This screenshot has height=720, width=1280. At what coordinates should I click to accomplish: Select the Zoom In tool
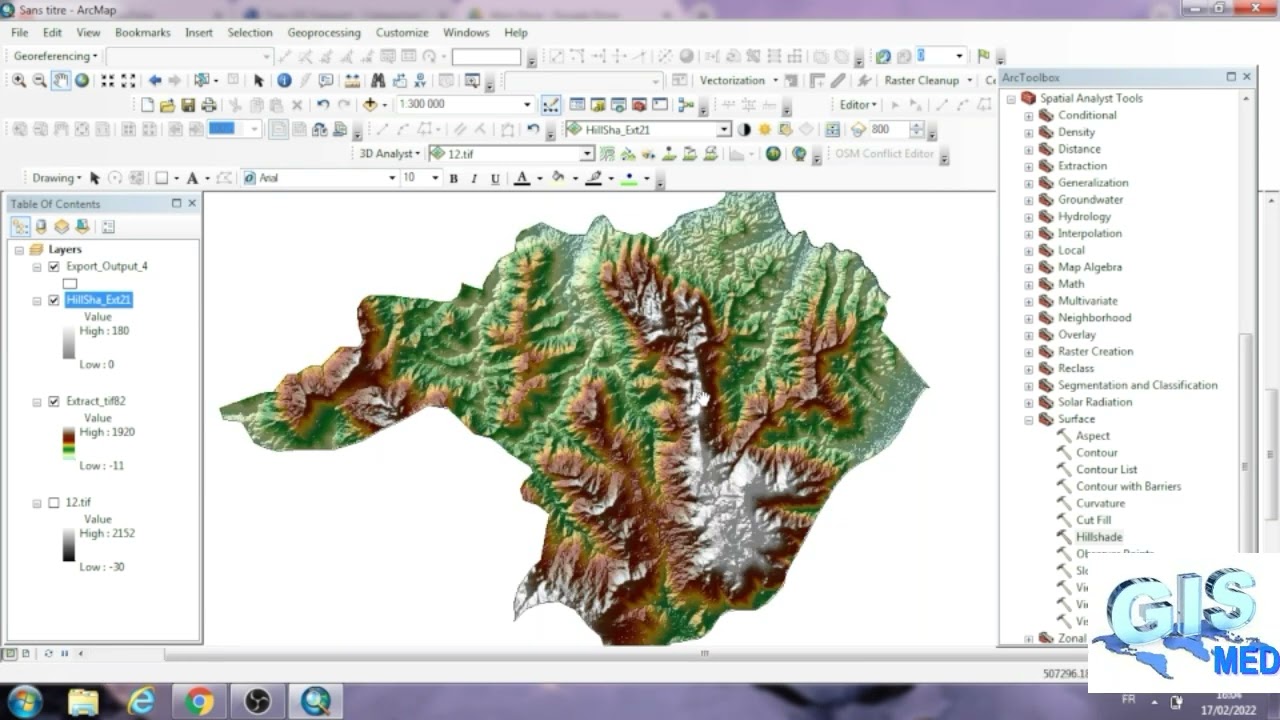pyautogui.click(x=19, y=81)
